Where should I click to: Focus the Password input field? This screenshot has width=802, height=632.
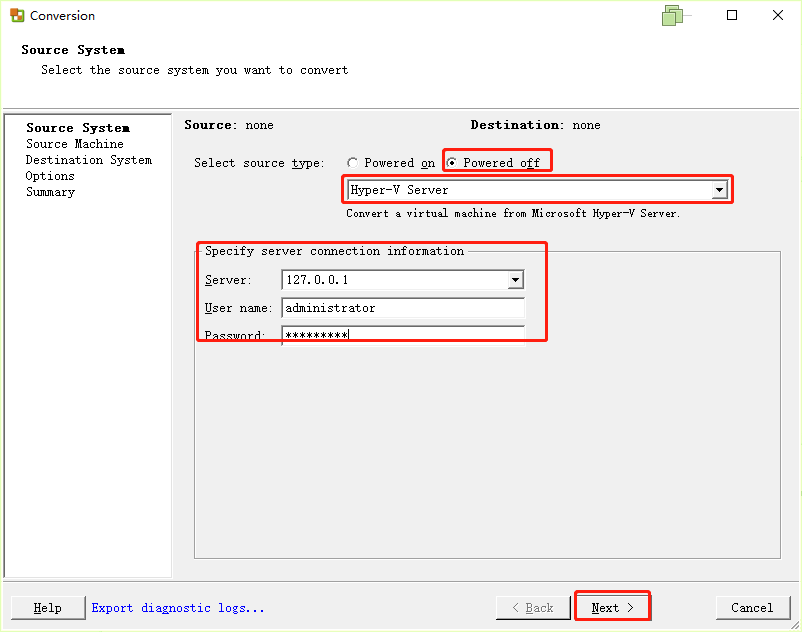403,335
